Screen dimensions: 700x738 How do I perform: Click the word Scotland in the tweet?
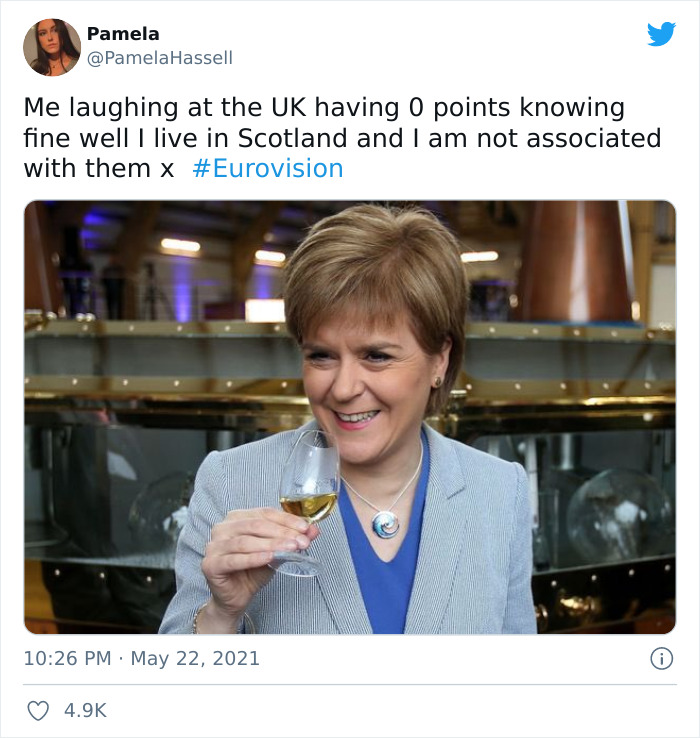[x=292, y=138]
